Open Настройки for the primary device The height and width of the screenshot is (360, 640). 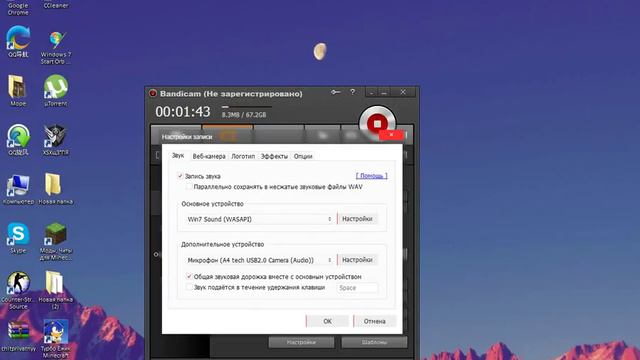click(357, 219)
